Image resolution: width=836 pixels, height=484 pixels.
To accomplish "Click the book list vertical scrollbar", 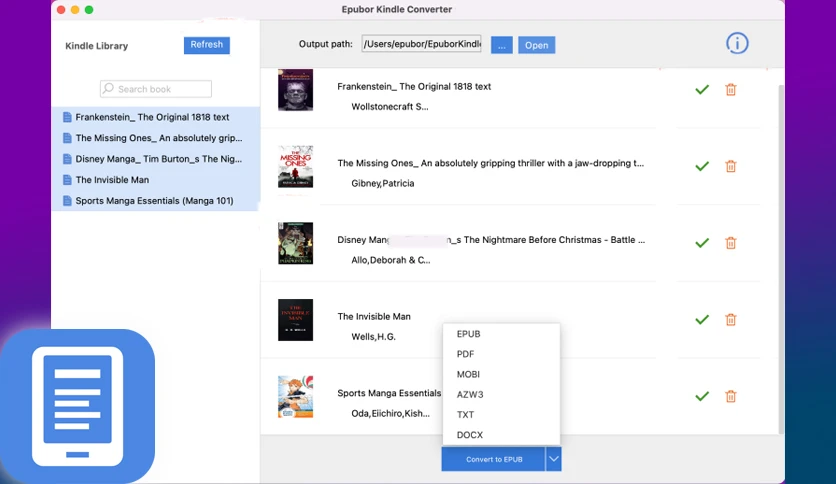I will [x=781, y=259].
